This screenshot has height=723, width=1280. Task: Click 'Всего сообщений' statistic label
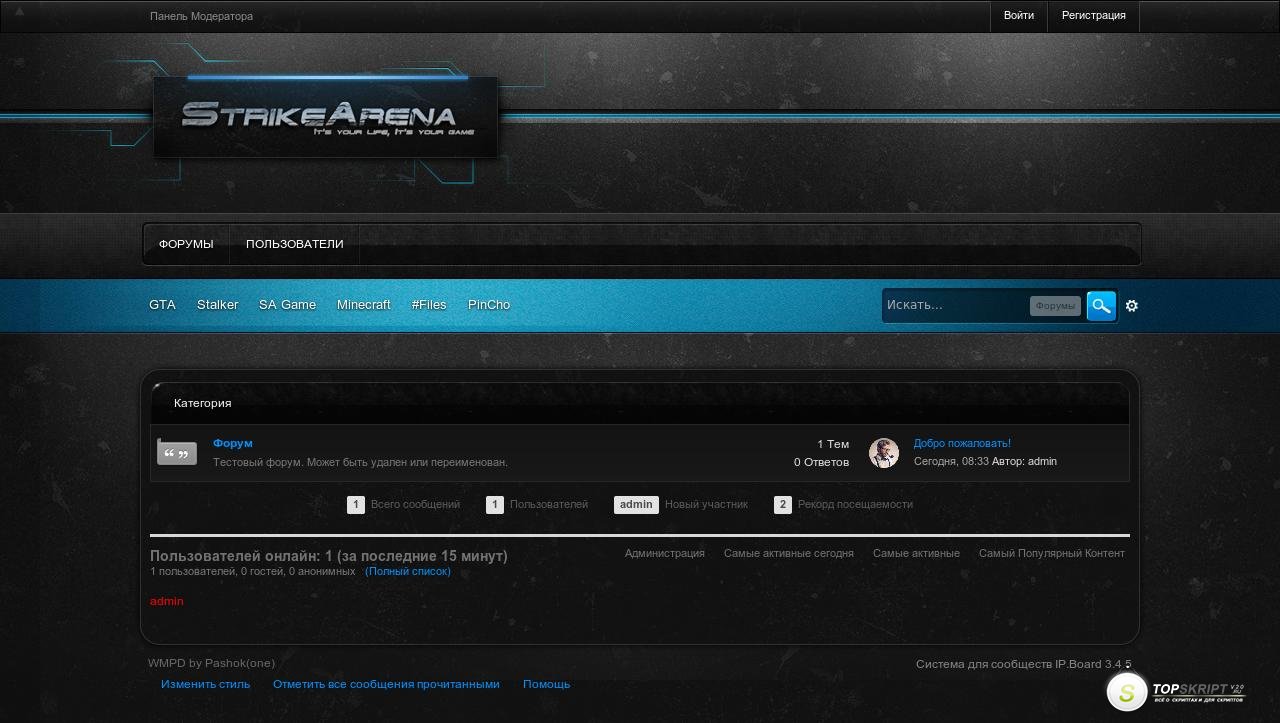[x=415, y=505]
